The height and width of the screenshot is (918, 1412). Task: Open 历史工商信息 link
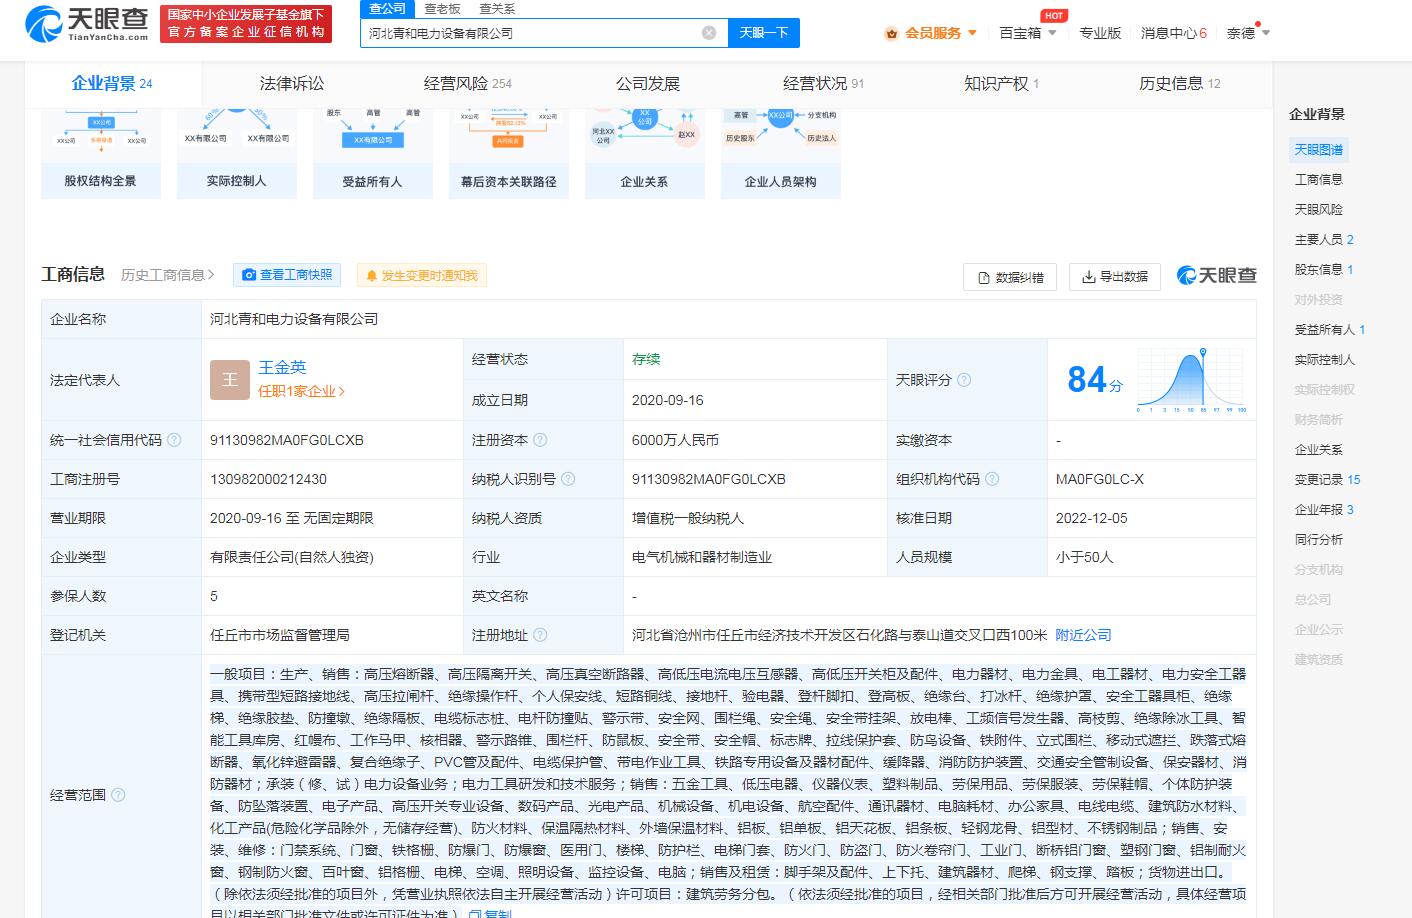coord(168,275)
